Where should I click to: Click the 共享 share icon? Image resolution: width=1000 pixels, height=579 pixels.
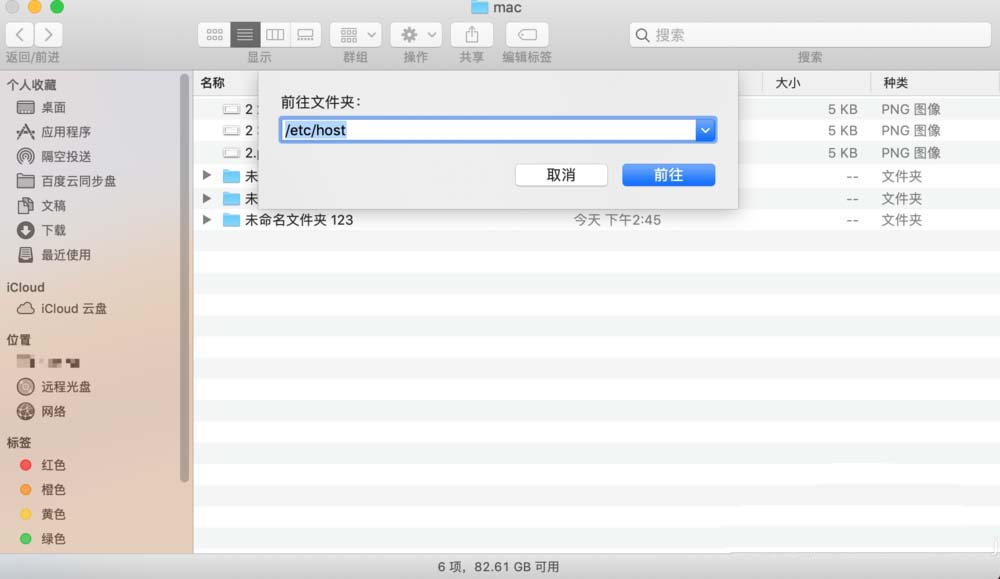tap(470, 33)
